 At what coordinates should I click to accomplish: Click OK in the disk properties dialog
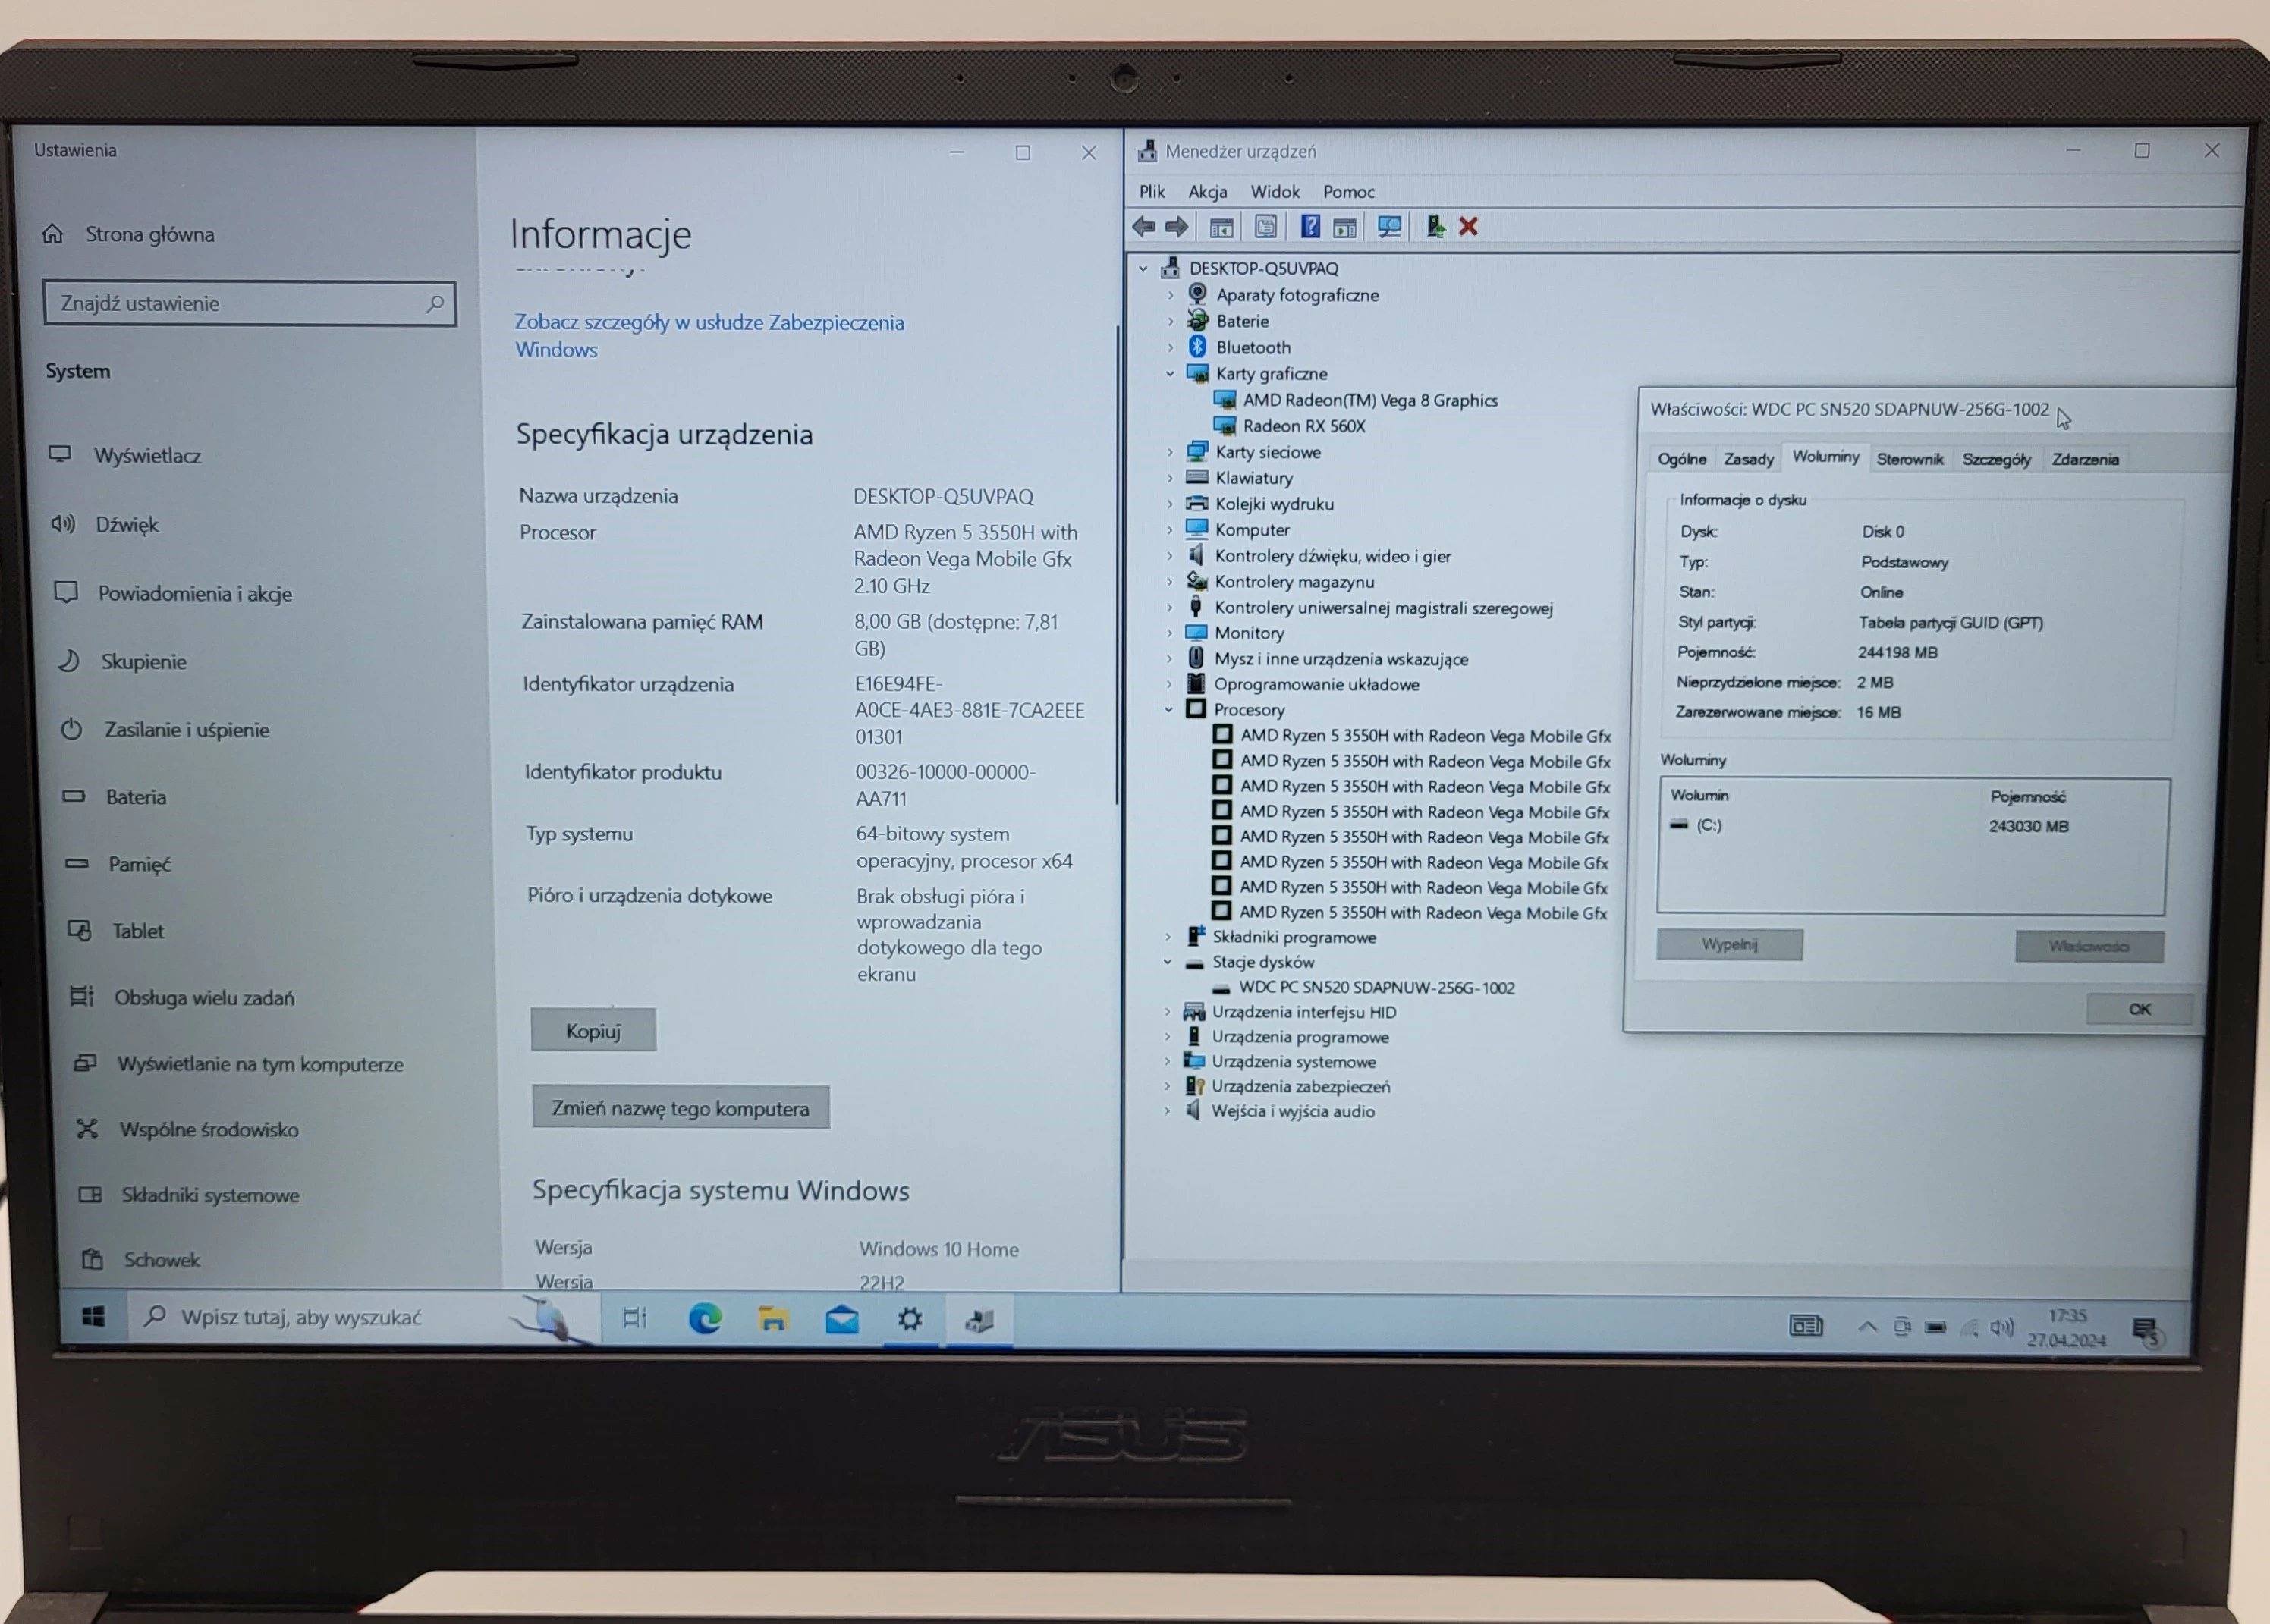coord(2139,1009)
